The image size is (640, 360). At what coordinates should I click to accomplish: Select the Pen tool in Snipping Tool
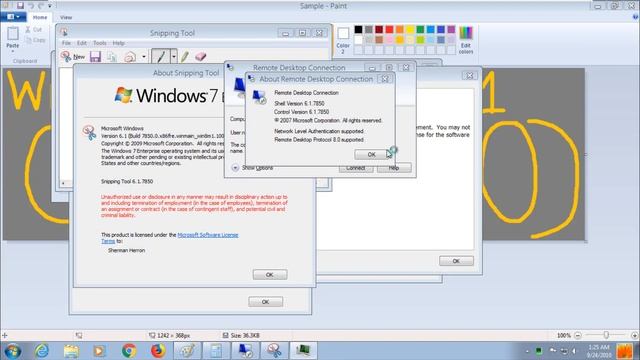point(160,56)
